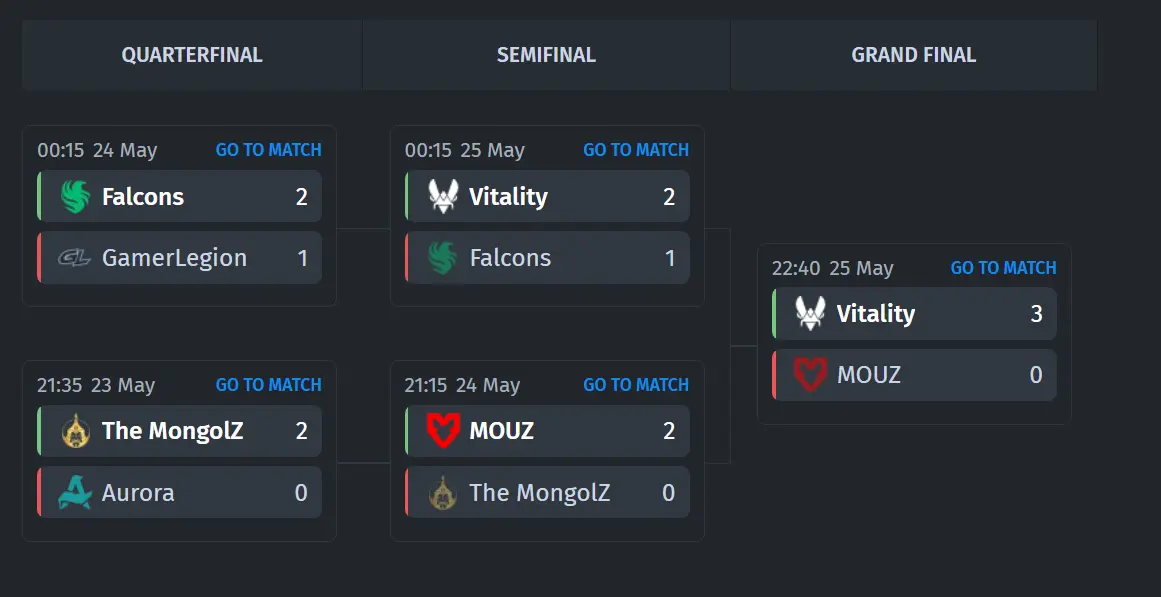Click the Vitality logo in the semifinal
This screenshot has width=1161, height=597.
tap(443, 196)
